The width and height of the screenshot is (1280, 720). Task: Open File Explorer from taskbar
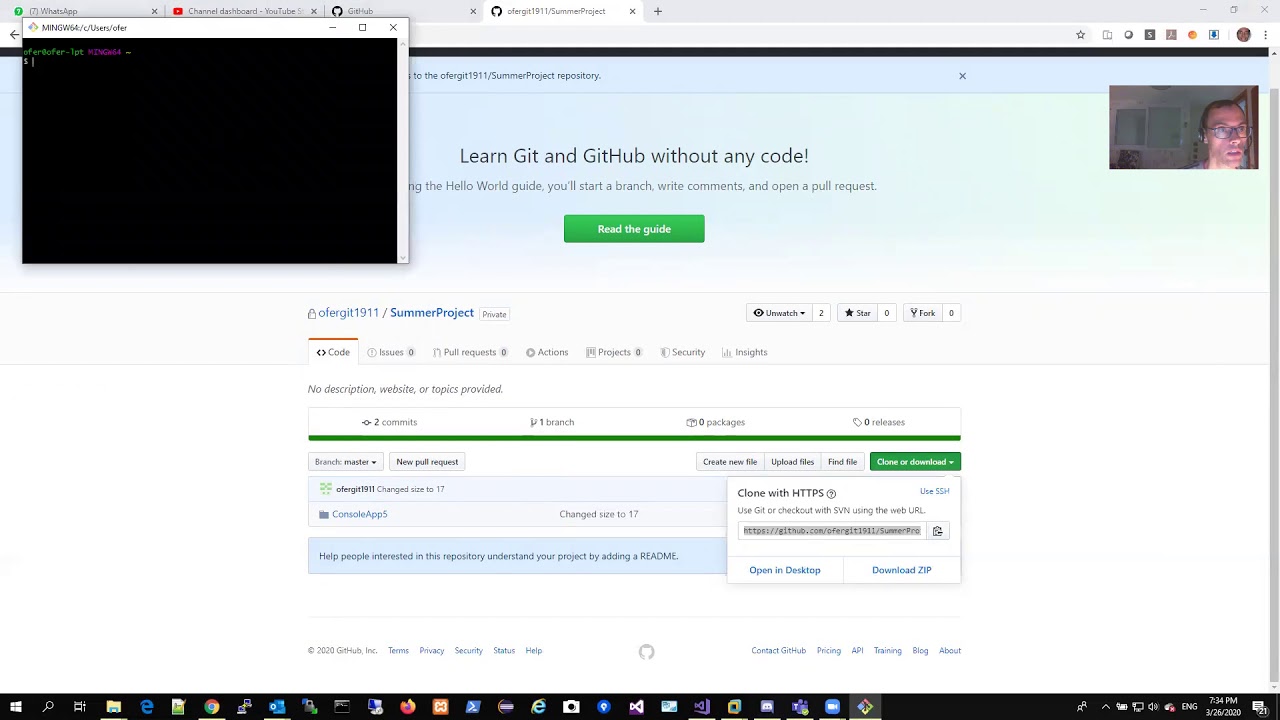(x=113, y=707)
